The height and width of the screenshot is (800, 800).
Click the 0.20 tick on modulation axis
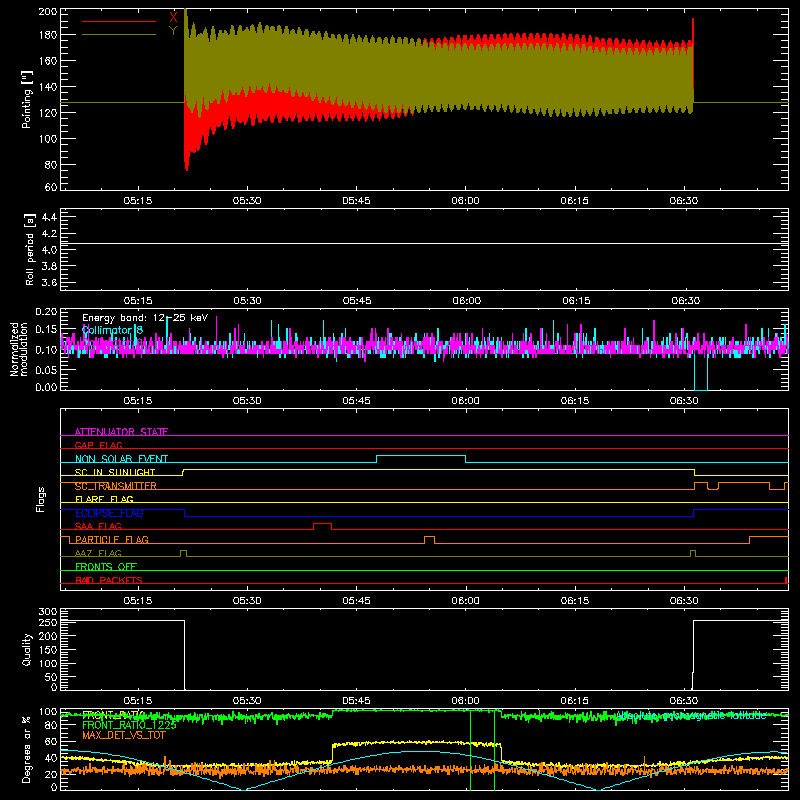tap(46, 312)
